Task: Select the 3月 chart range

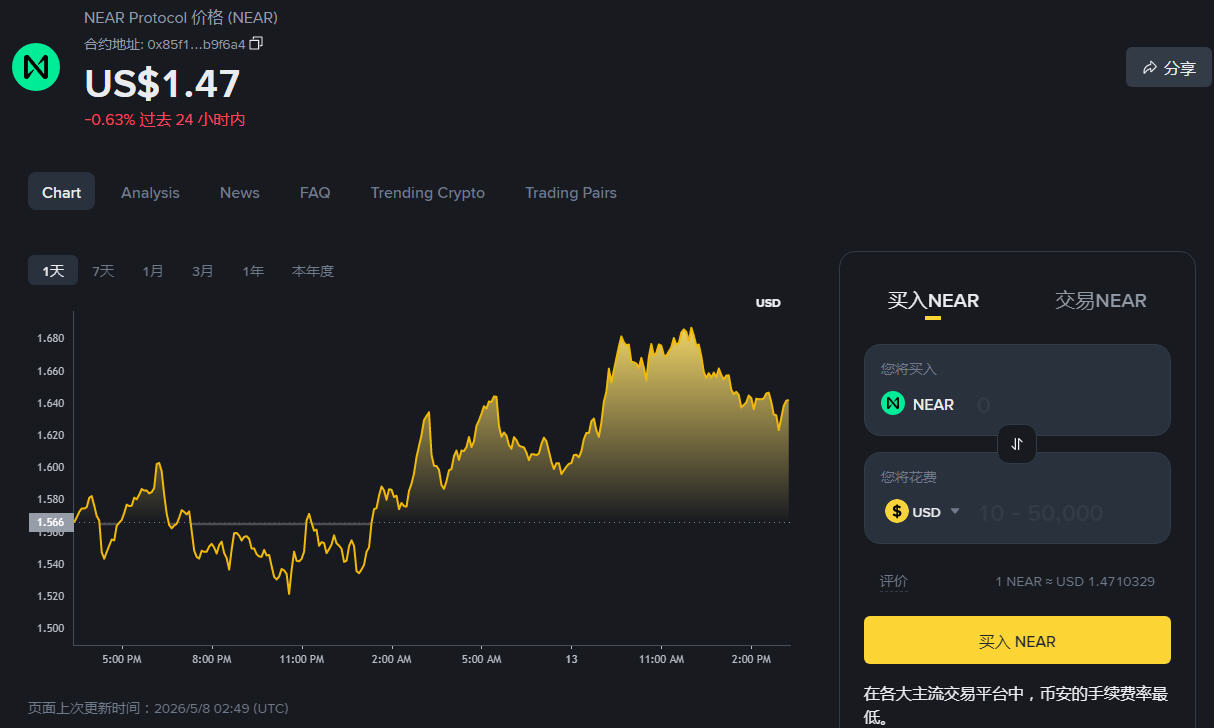Action: (203, 271)
